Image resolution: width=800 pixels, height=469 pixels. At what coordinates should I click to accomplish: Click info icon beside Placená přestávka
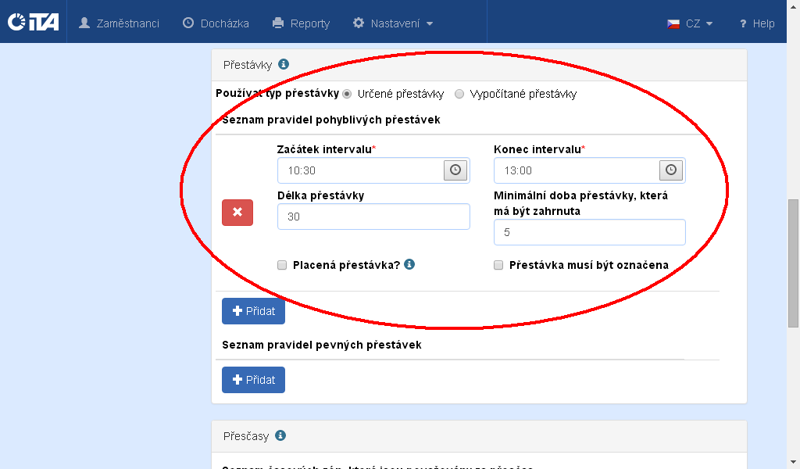pos(410,265)
